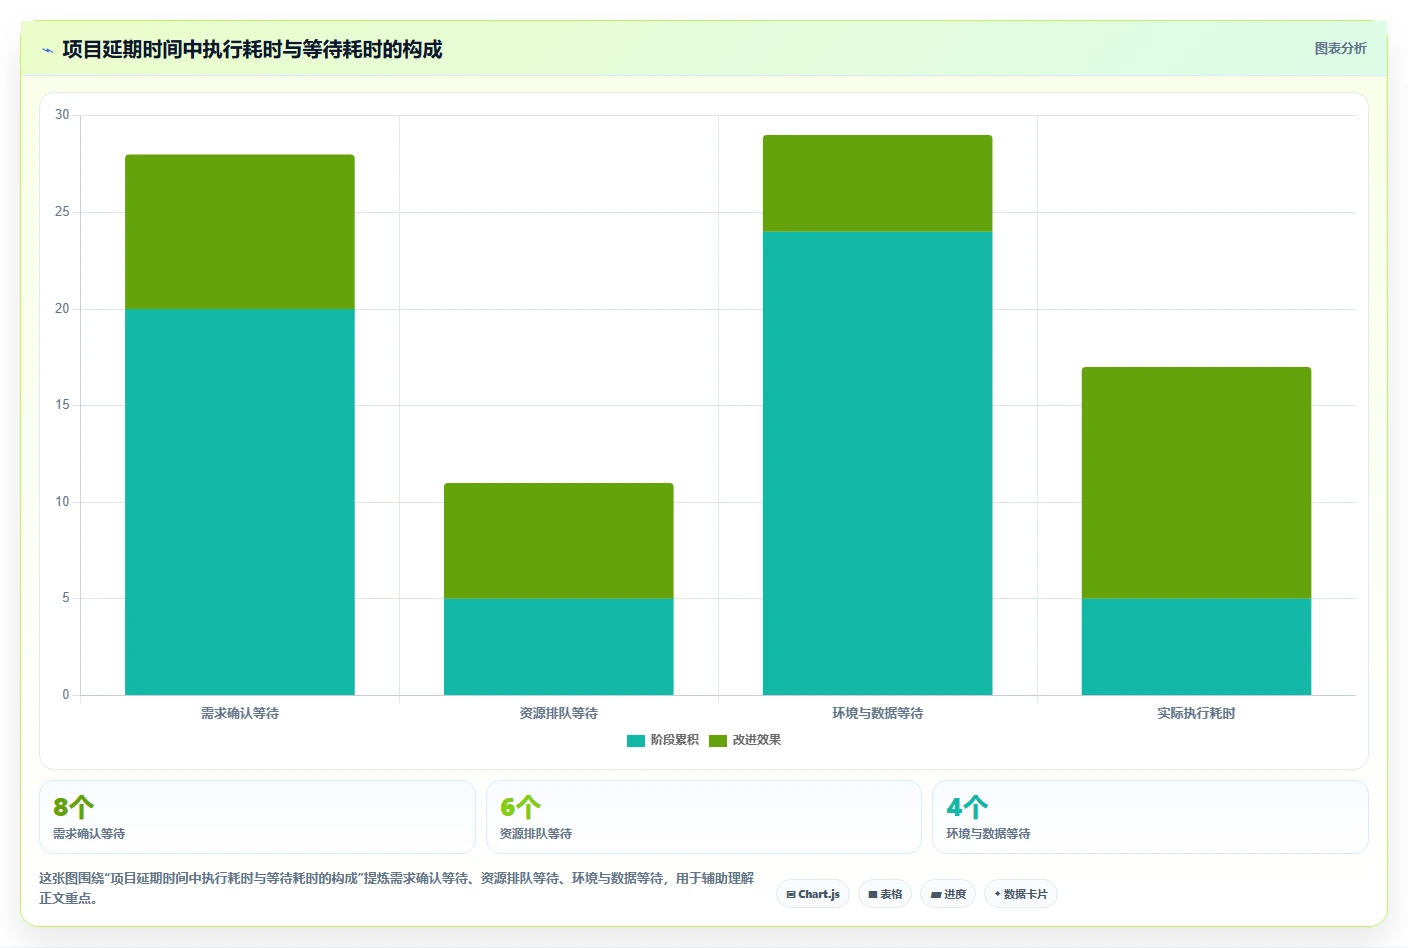Click the x-axis label 需求确认等待

click(240, 713)
